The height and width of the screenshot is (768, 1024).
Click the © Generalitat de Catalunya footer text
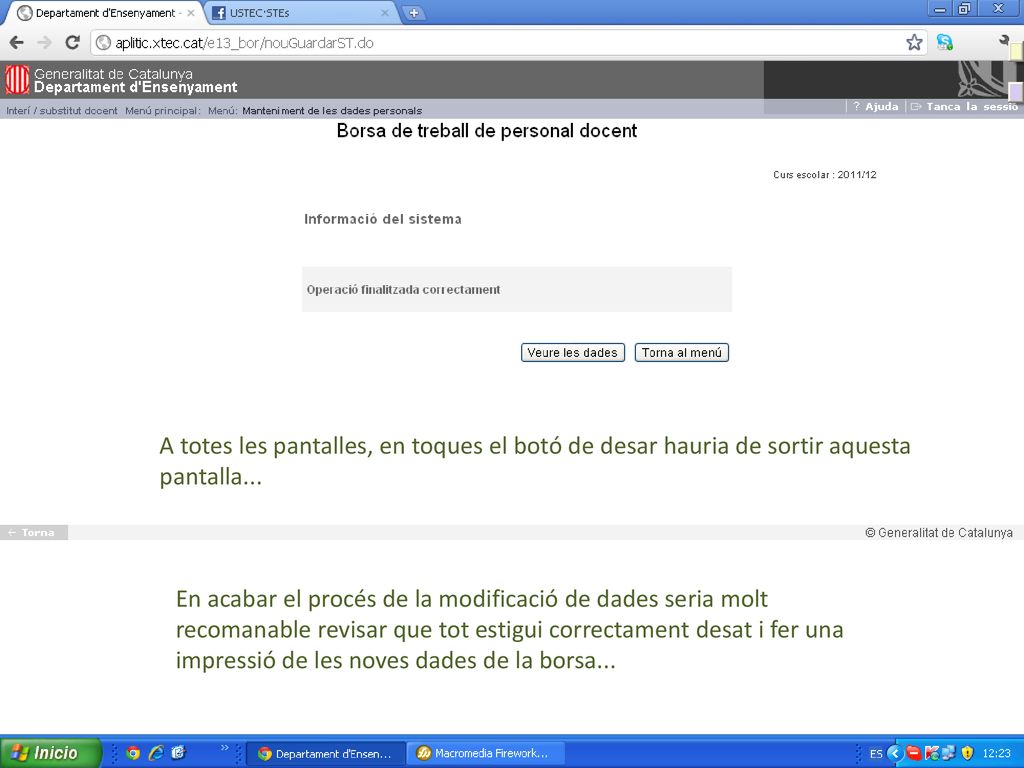coord(939,533)
